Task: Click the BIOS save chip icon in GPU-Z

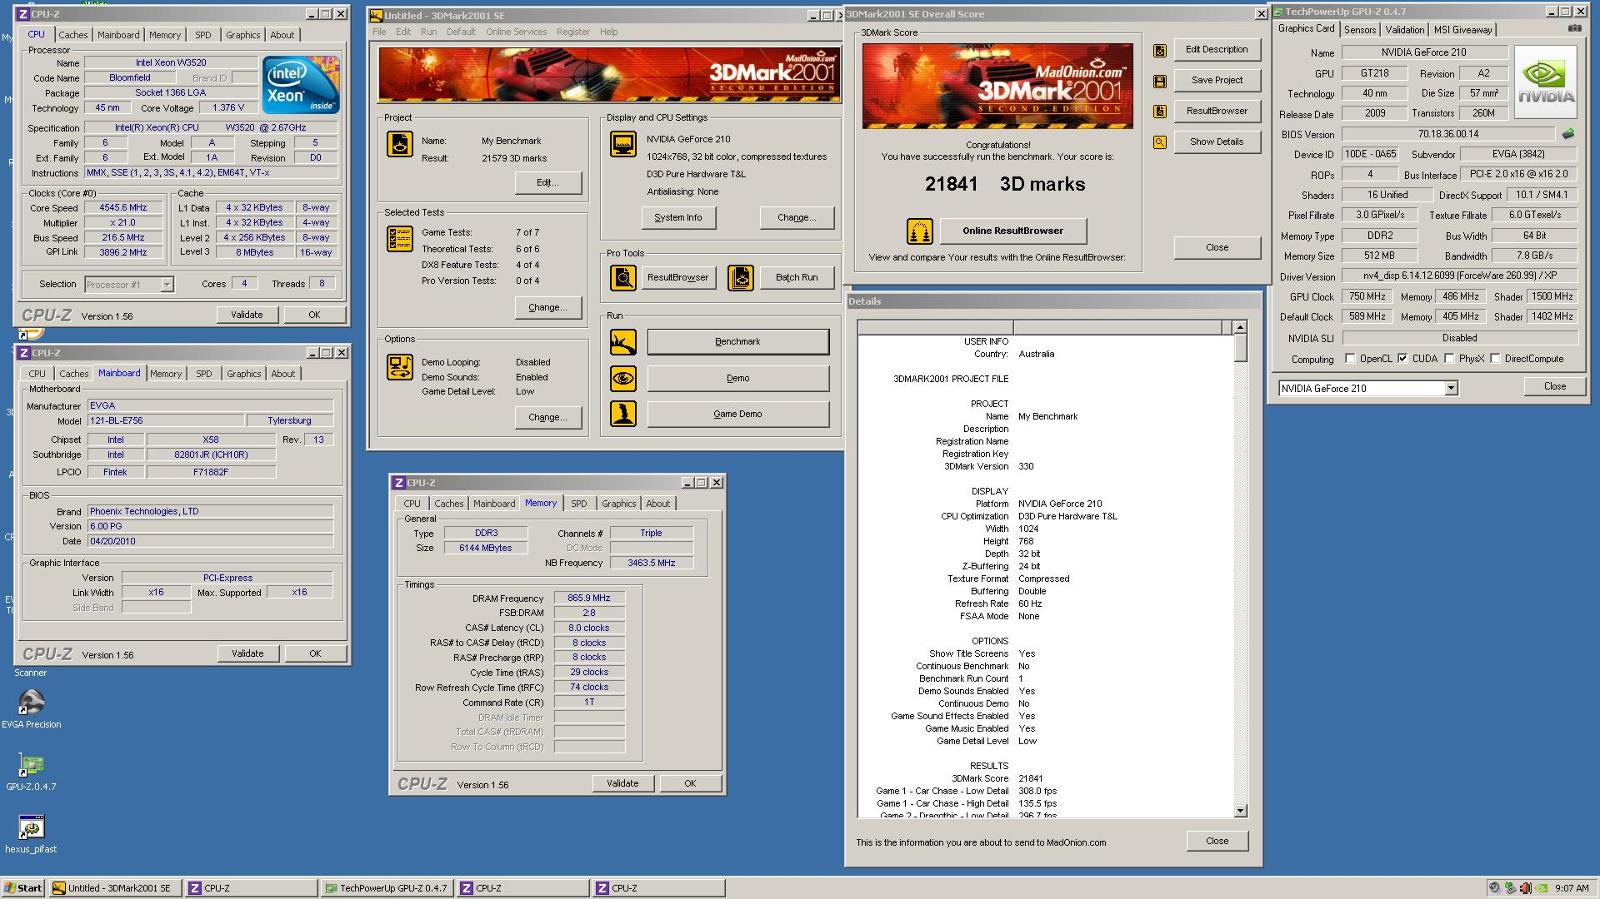Action: [x=1568, y=133]
